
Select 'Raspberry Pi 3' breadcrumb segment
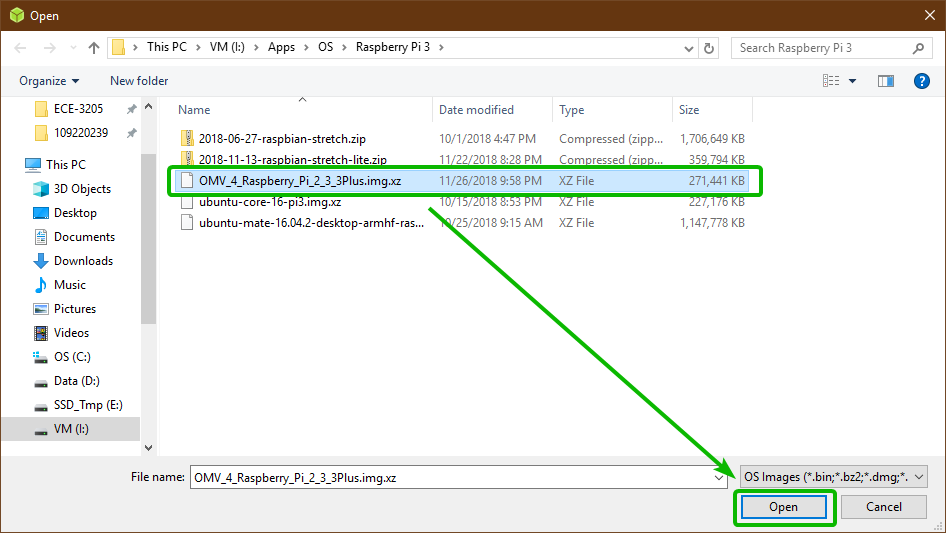pyautogui.click(x=393, y=47)
